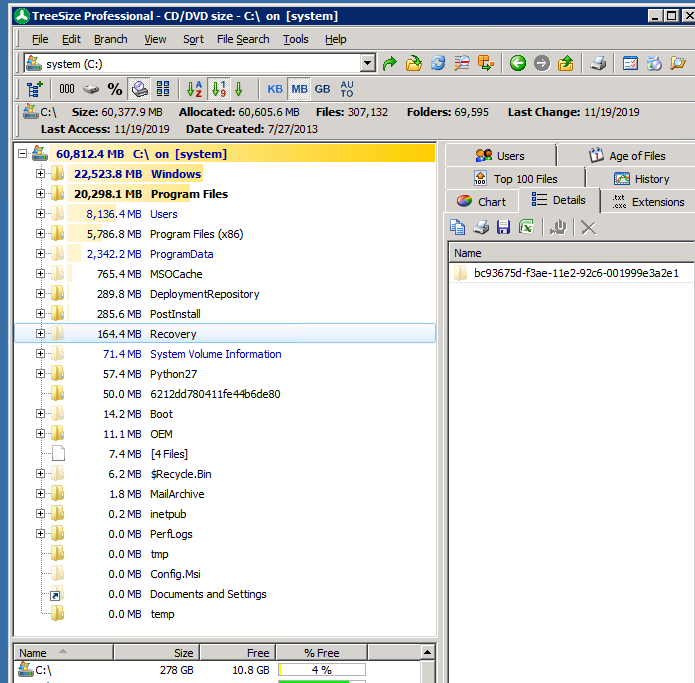Open the system (C:) path dropdown arrow
The width and height of the screenshot is (695, 683).
[367, 63]
